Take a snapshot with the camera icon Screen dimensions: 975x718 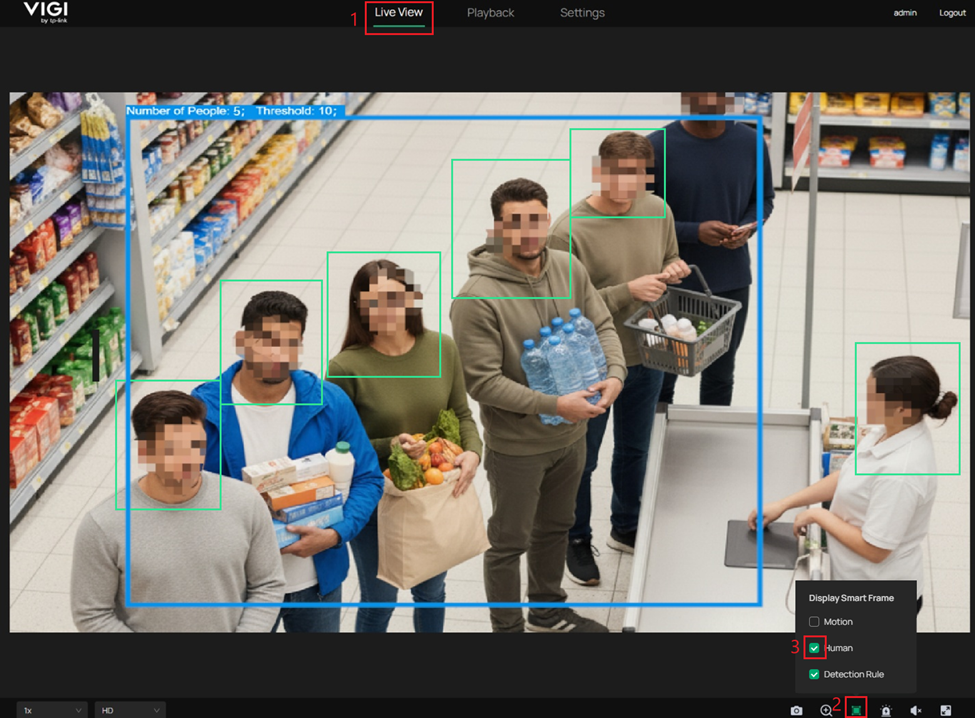point(796,710)
